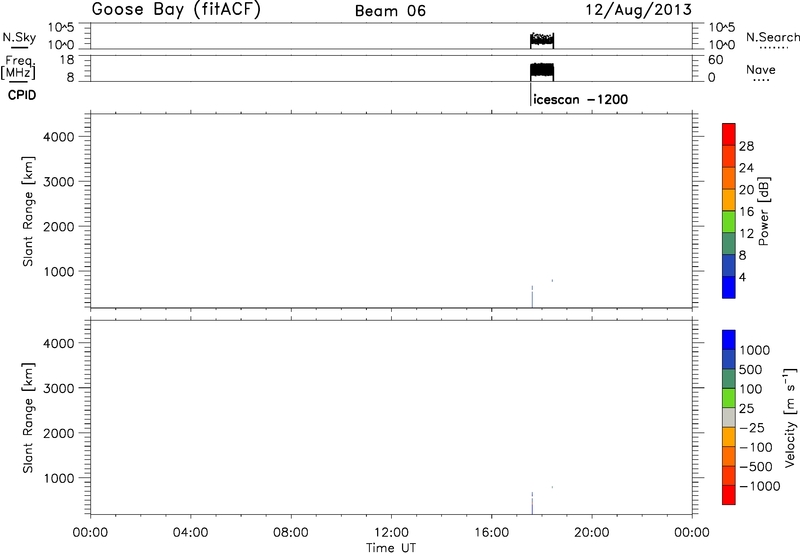The width and height of the screenshot is (800, 554).
Task: Pick the -1000 to -500 red-orange swatch
Action: coord(729,476)
